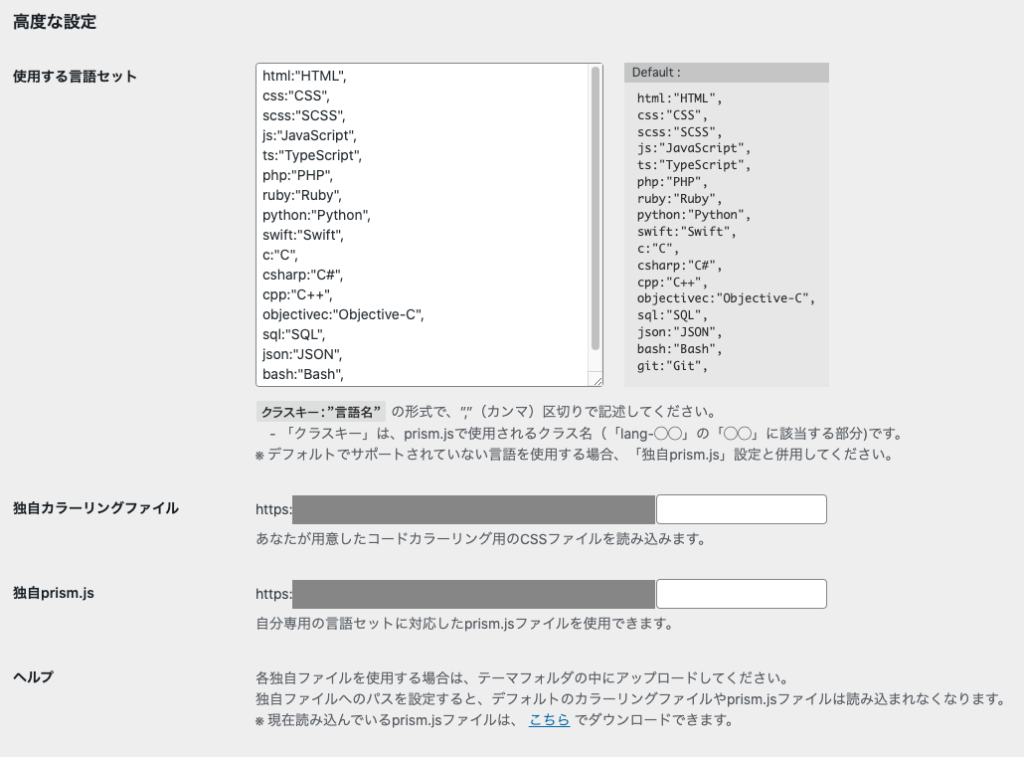The width and height of the screenshot is (1024, 757).
Task: Click python:"Python" line inside the editable textarea
Action: 316,215
